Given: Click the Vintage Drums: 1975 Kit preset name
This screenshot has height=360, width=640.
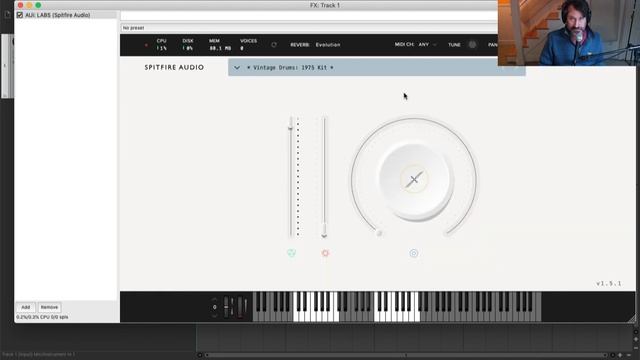Looking at the screenshot, I should pyautogui.click(x=290, y=67).
